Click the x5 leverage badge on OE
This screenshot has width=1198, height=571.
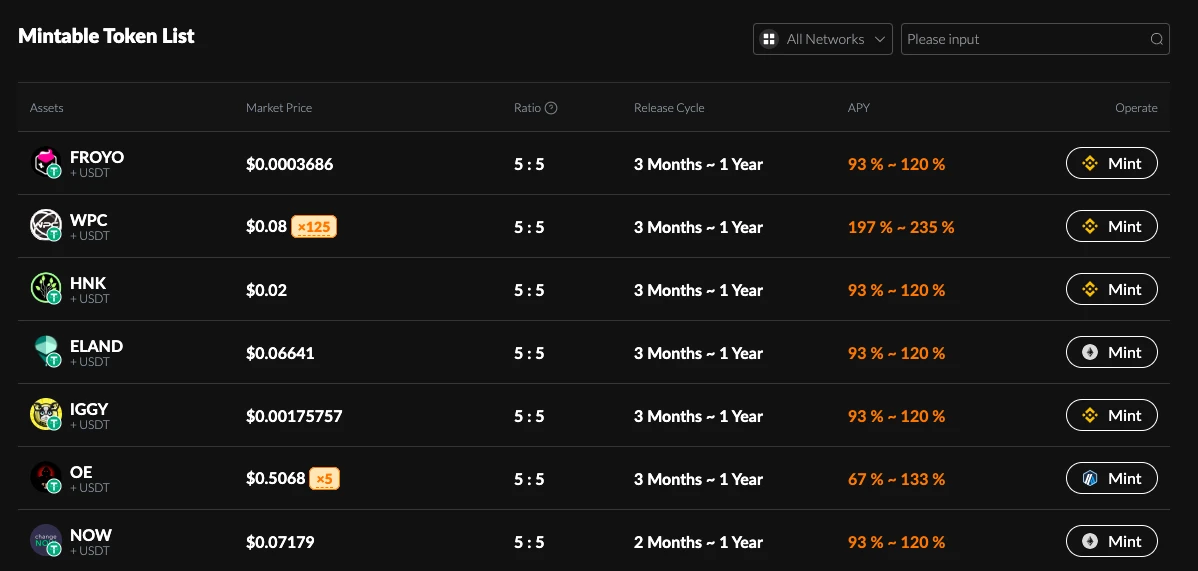324,479
